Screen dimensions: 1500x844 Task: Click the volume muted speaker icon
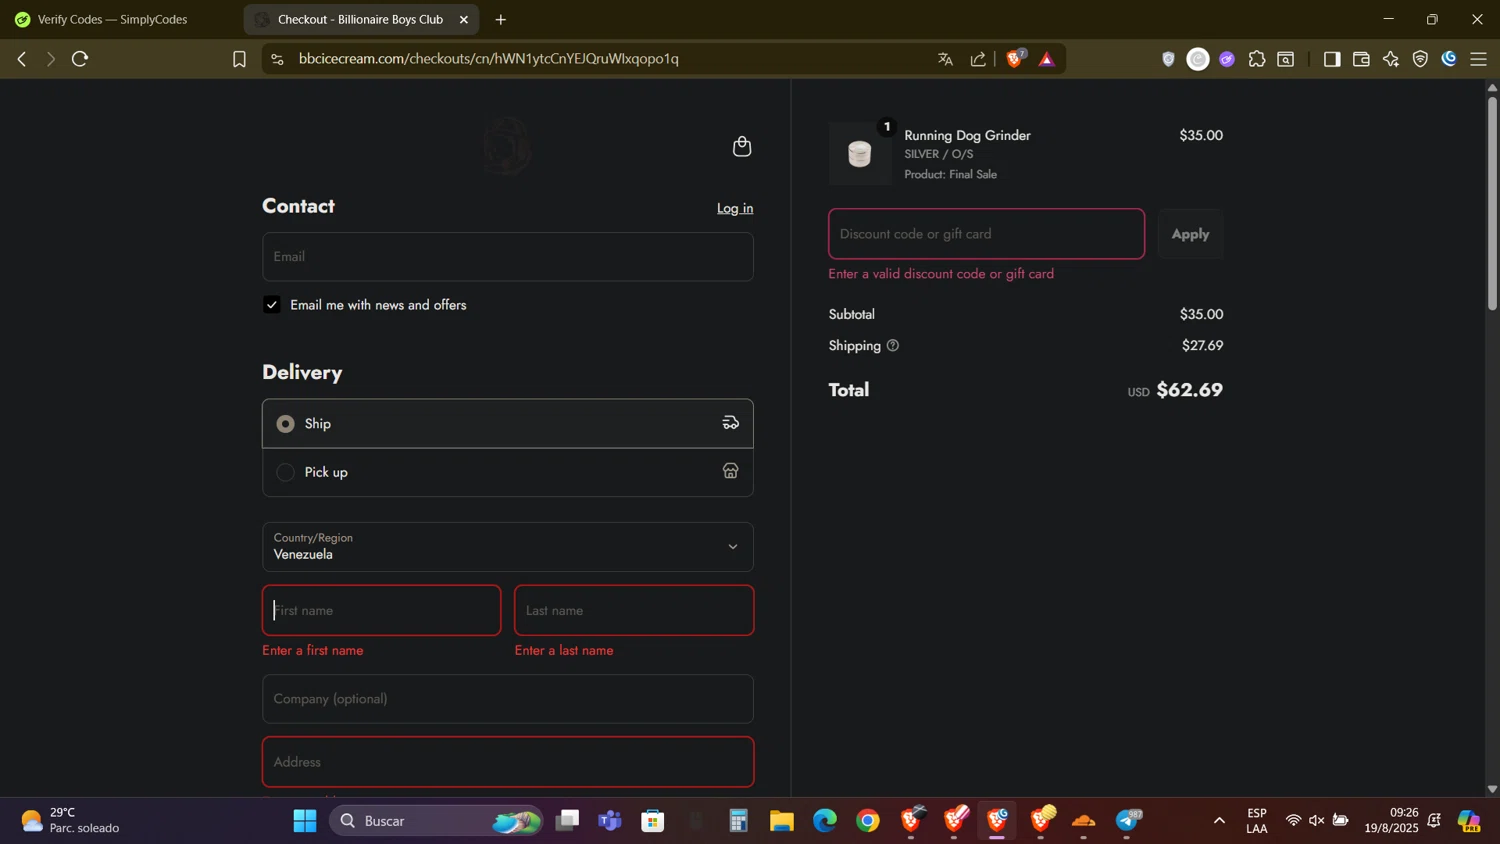(x=1316, y=821)
